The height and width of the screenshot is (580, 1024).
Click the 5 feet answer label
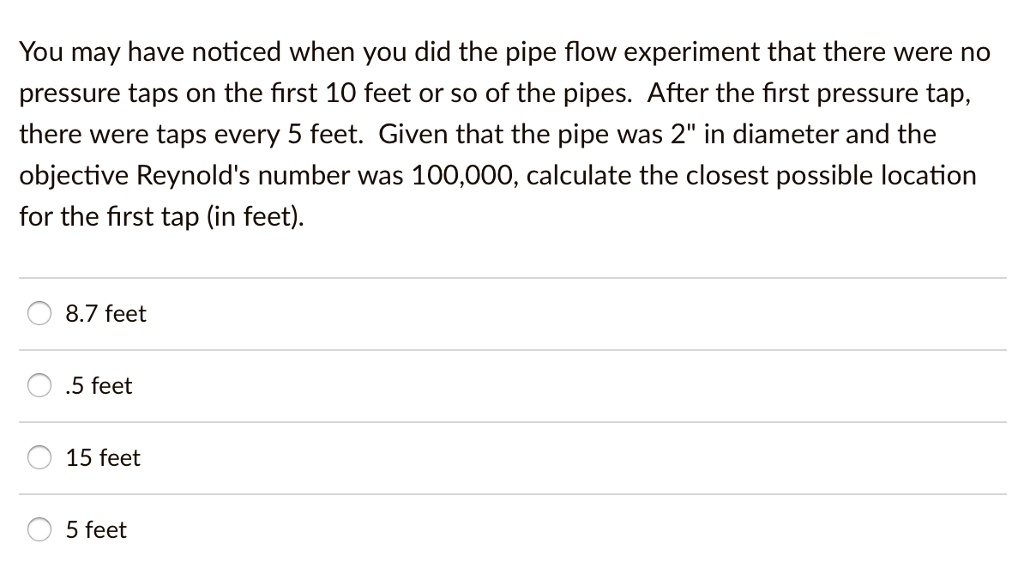coord(95,529)
